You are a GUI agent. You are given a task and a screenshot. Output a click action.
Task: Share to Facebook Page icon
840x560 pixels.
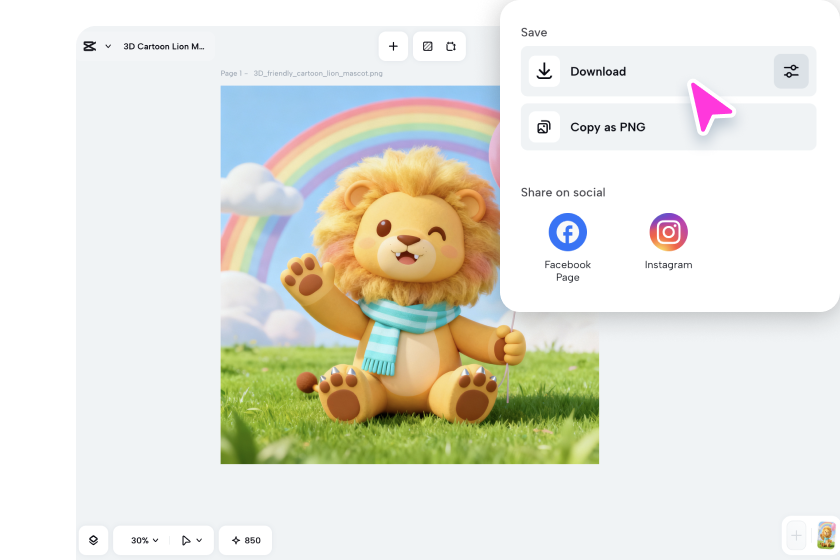pyautogui.click(x=568, y=232)
